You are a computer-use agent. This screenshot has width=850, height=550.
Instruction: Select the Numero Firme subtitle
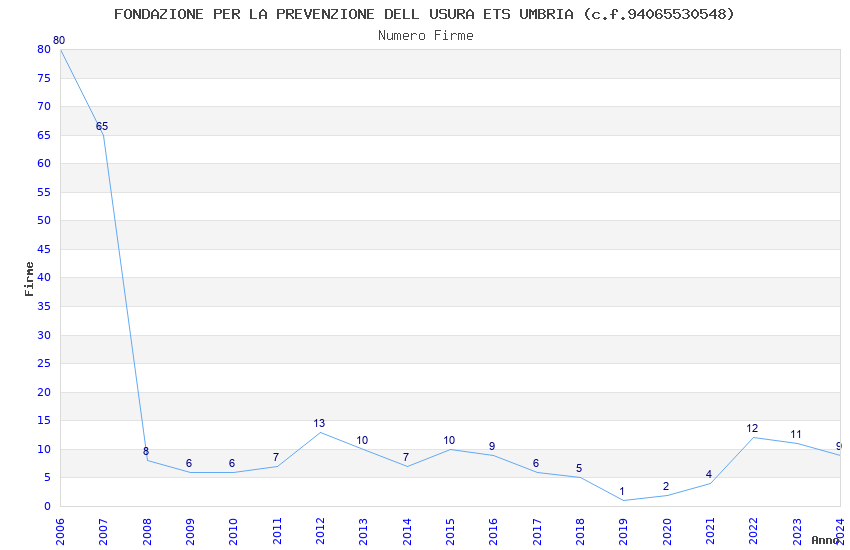426,35
